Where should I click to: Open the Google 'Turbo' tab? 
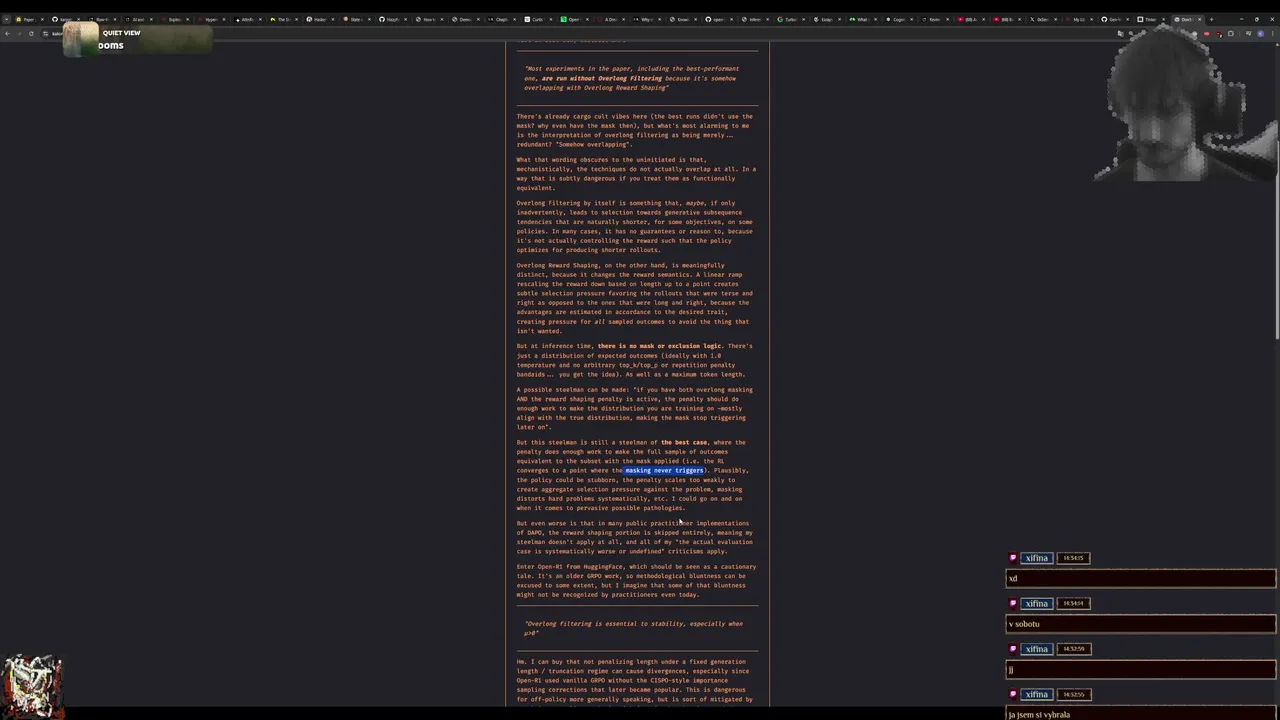click(790, 19)
